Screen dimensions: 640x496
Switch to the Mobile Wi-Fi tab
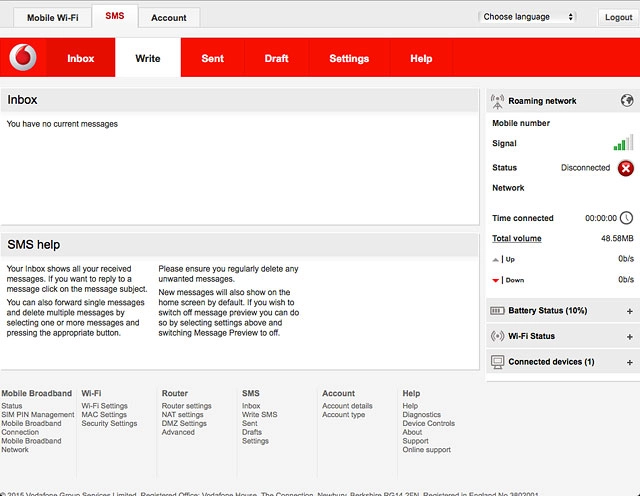pos(52,18)
